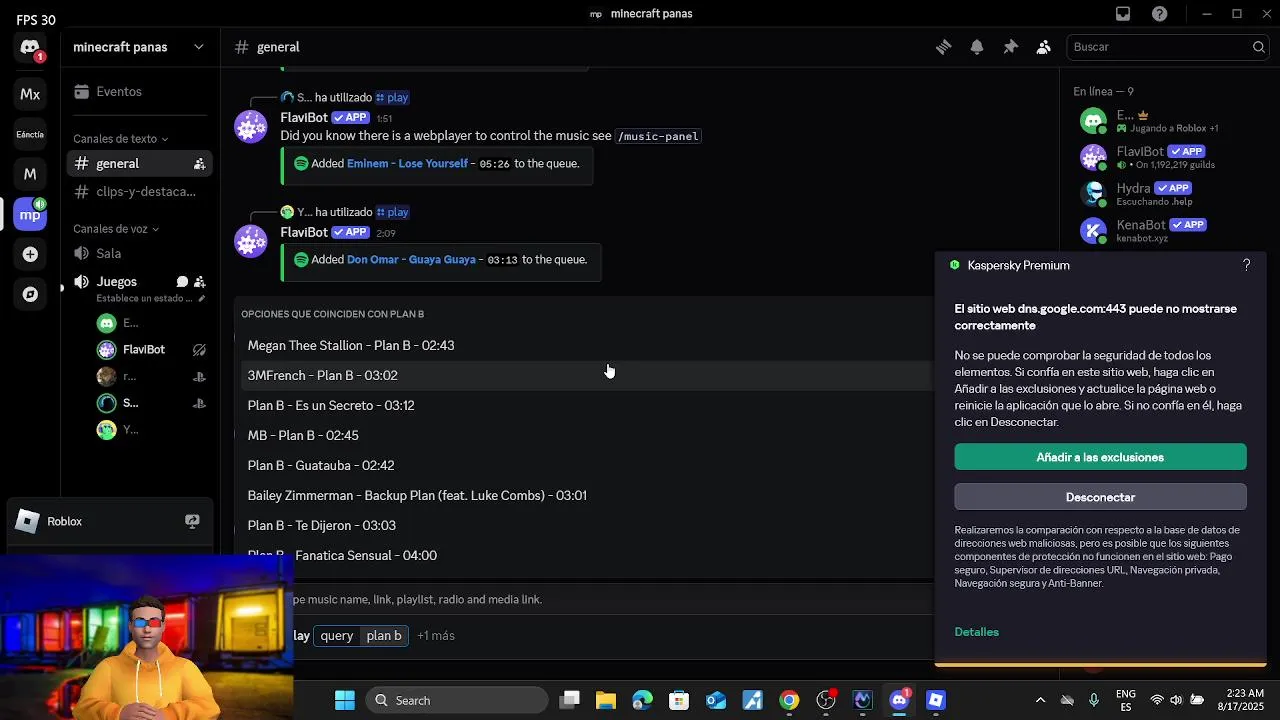1280x720 pixels.
Task: Open FlaviBot avatar on Eminem message
Action: pyautogui.click(x=251, y=127)
